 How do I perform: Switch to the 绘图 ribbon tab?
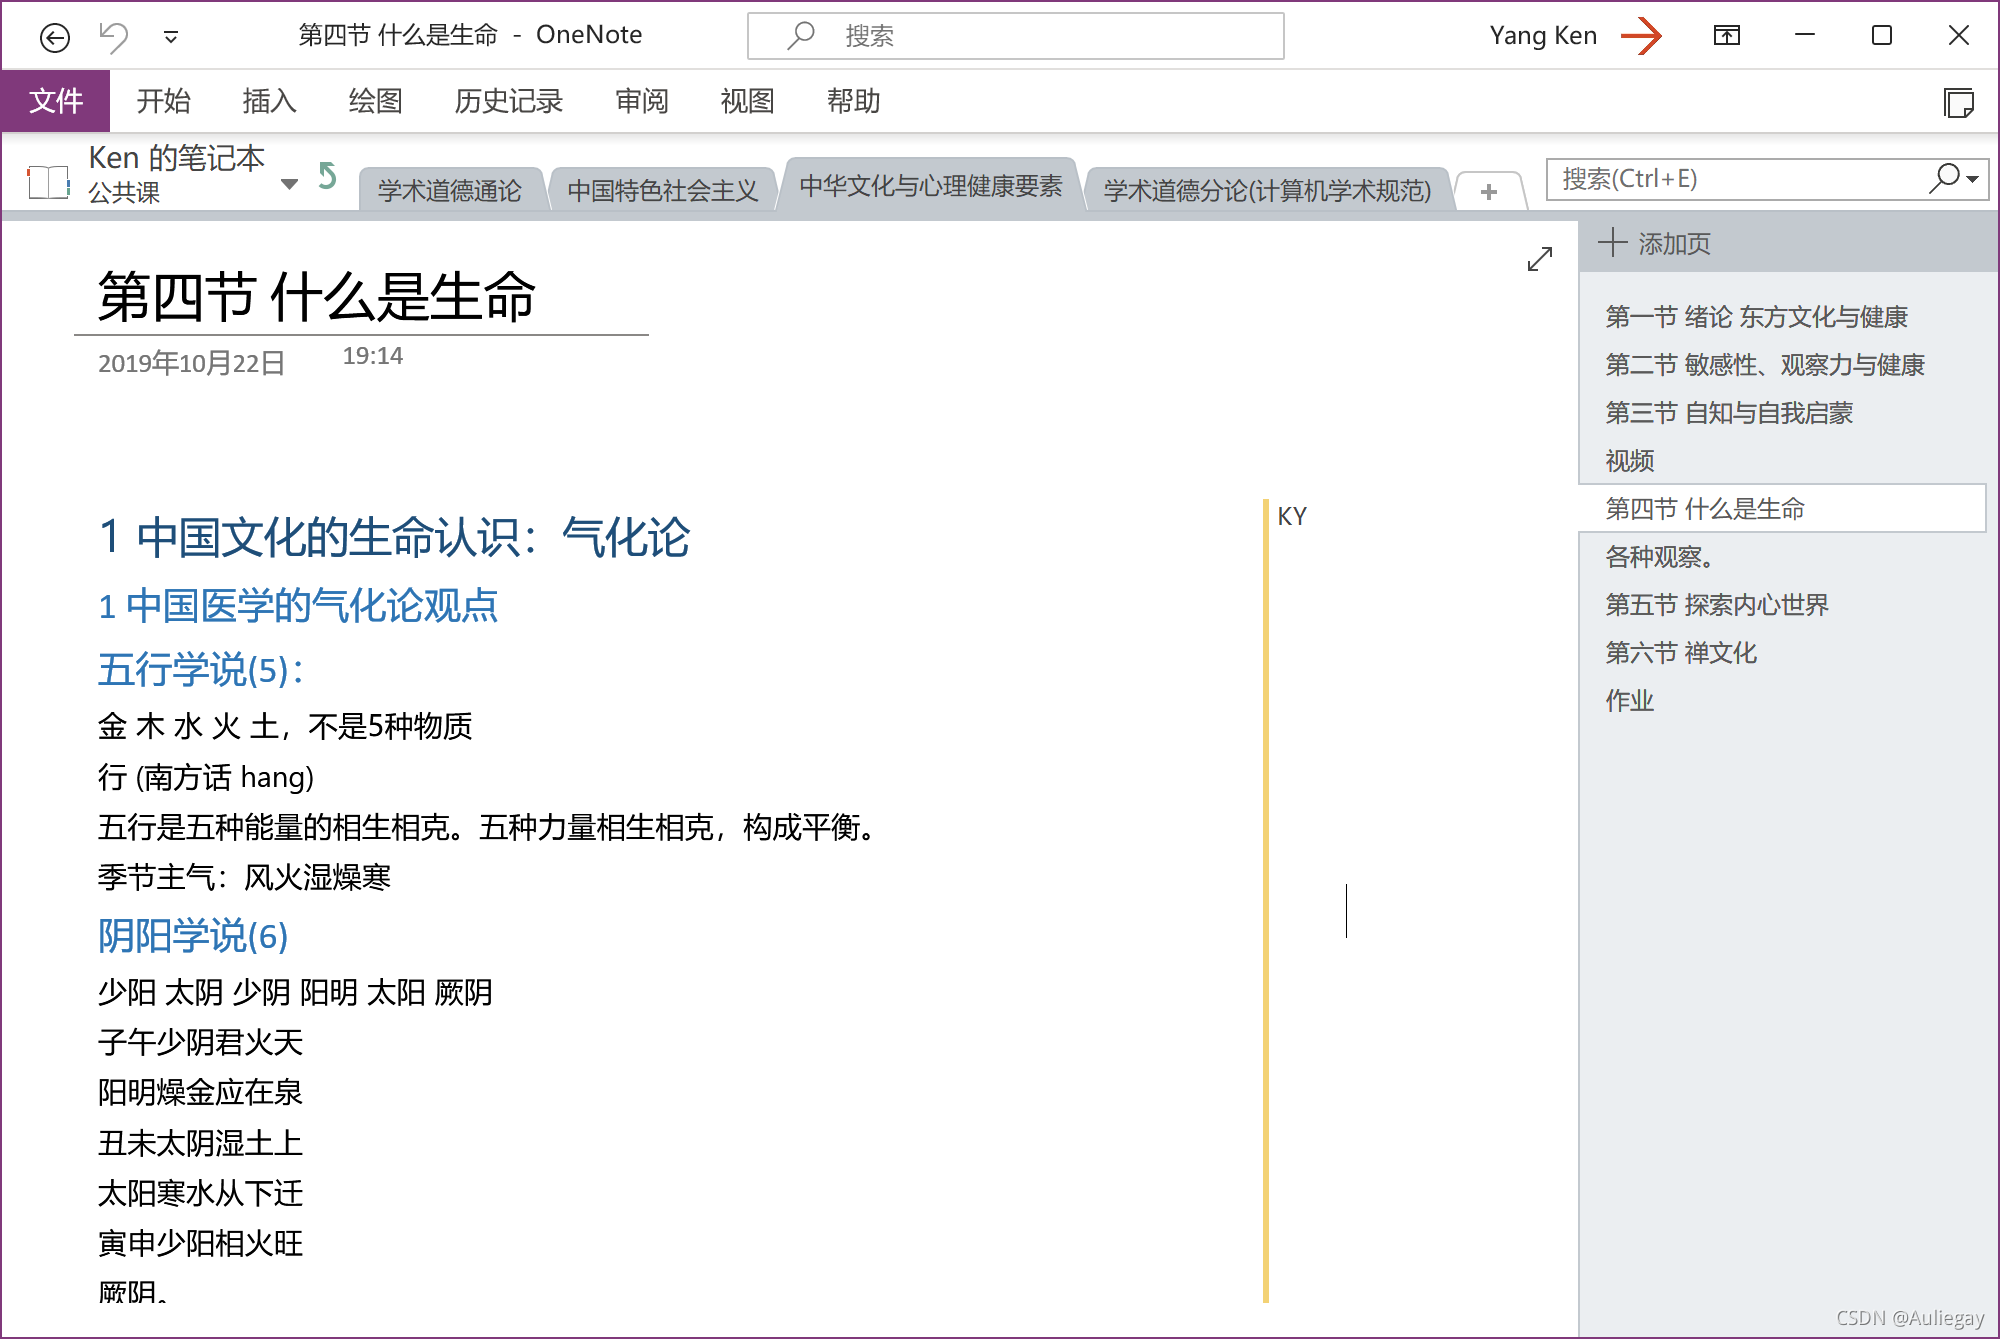pyautogui.click(x=375, y=100)
